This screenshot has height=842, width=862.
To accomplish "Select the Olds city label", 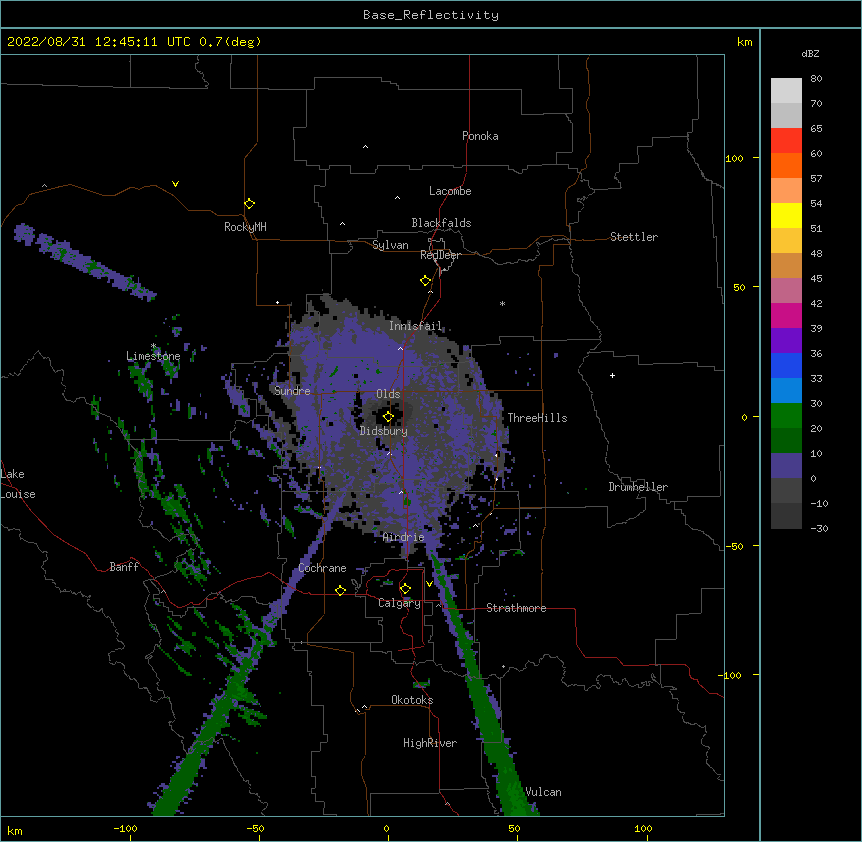I will click(388, 394).
